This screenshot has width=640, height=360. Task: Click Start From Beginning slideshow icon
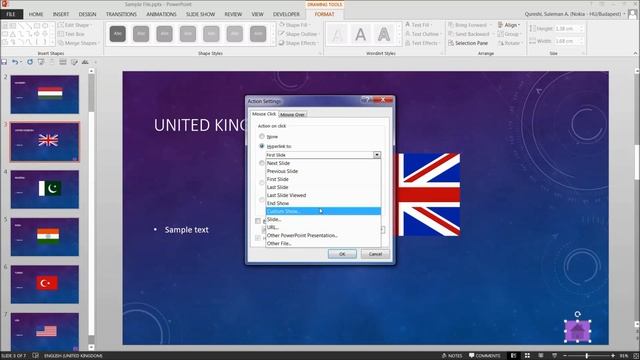(41, 62)
